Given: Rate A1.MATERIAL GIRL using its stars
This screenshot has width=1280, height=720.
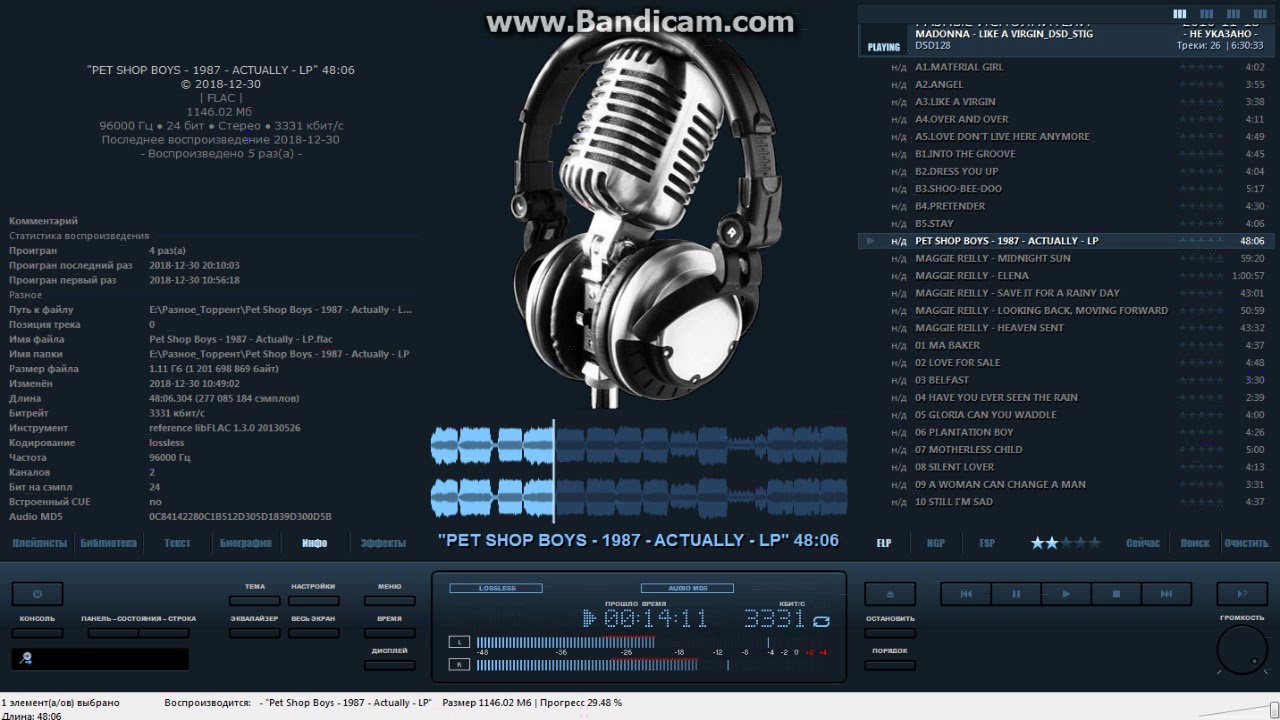Looking at the screenshot, I should click(1201, 67).
